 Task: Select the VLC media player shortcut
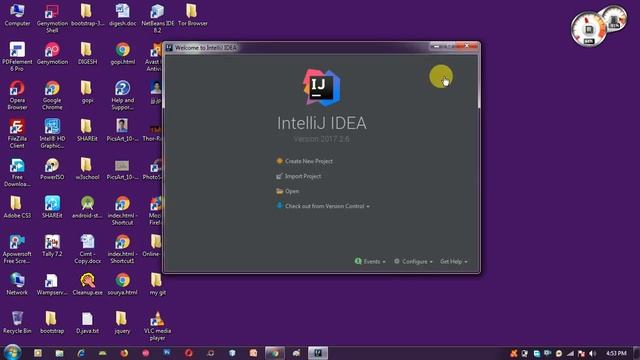157,326
